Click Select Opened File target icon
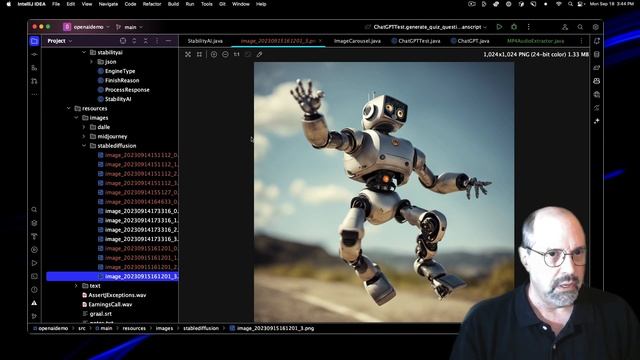This screenshot has height=360, width=640. tap(123, 41)
